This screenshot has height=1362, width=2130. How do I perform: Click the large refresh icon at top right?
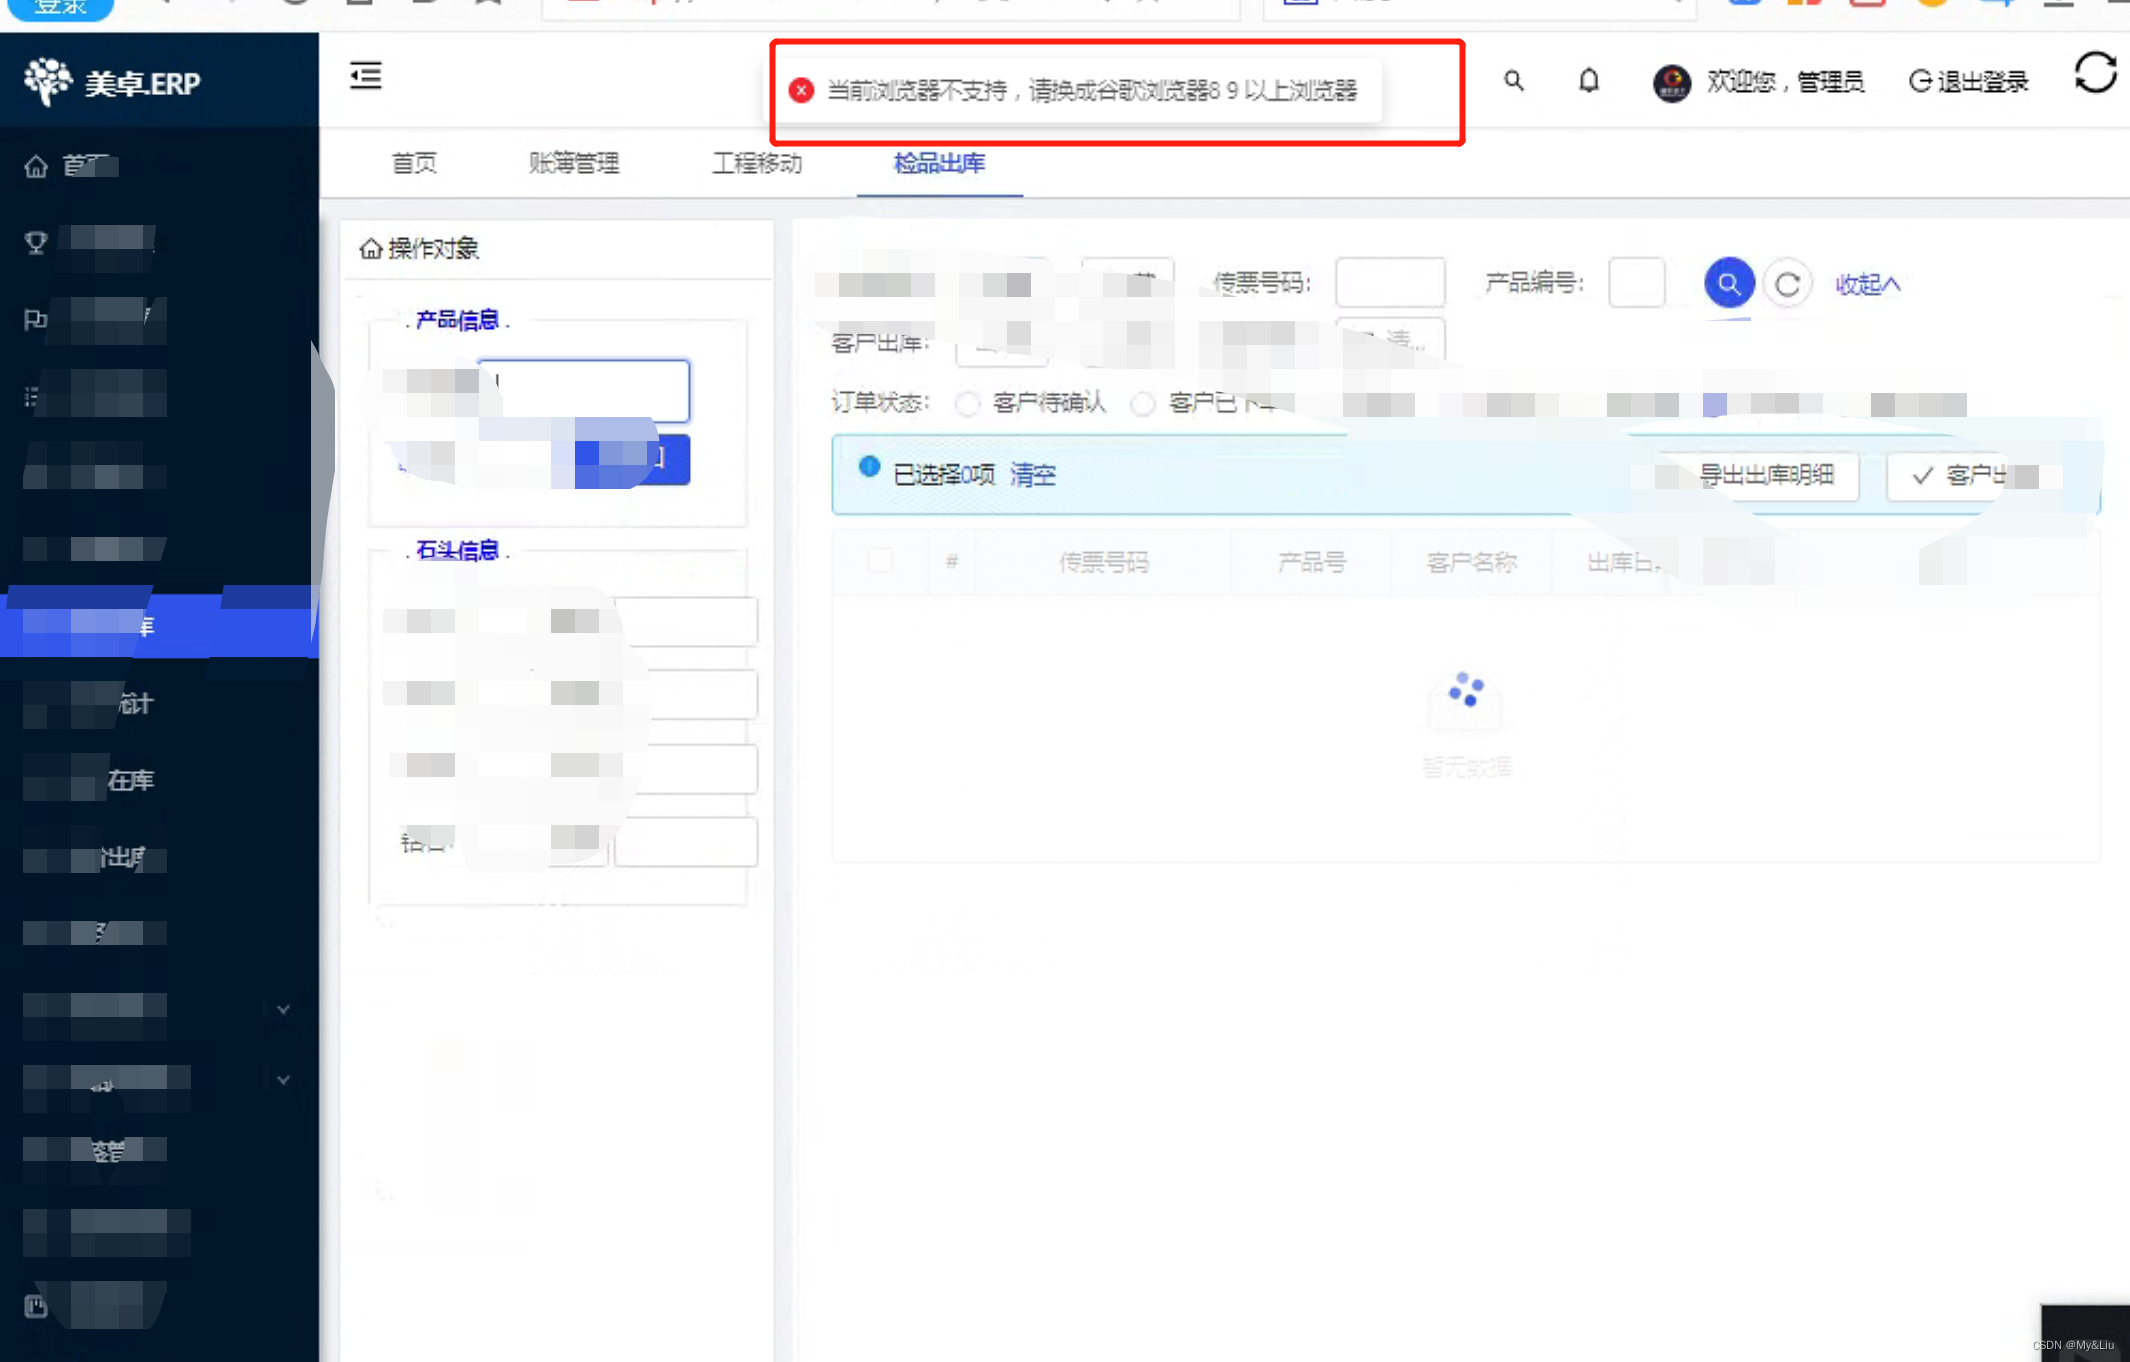point(2095,73)
